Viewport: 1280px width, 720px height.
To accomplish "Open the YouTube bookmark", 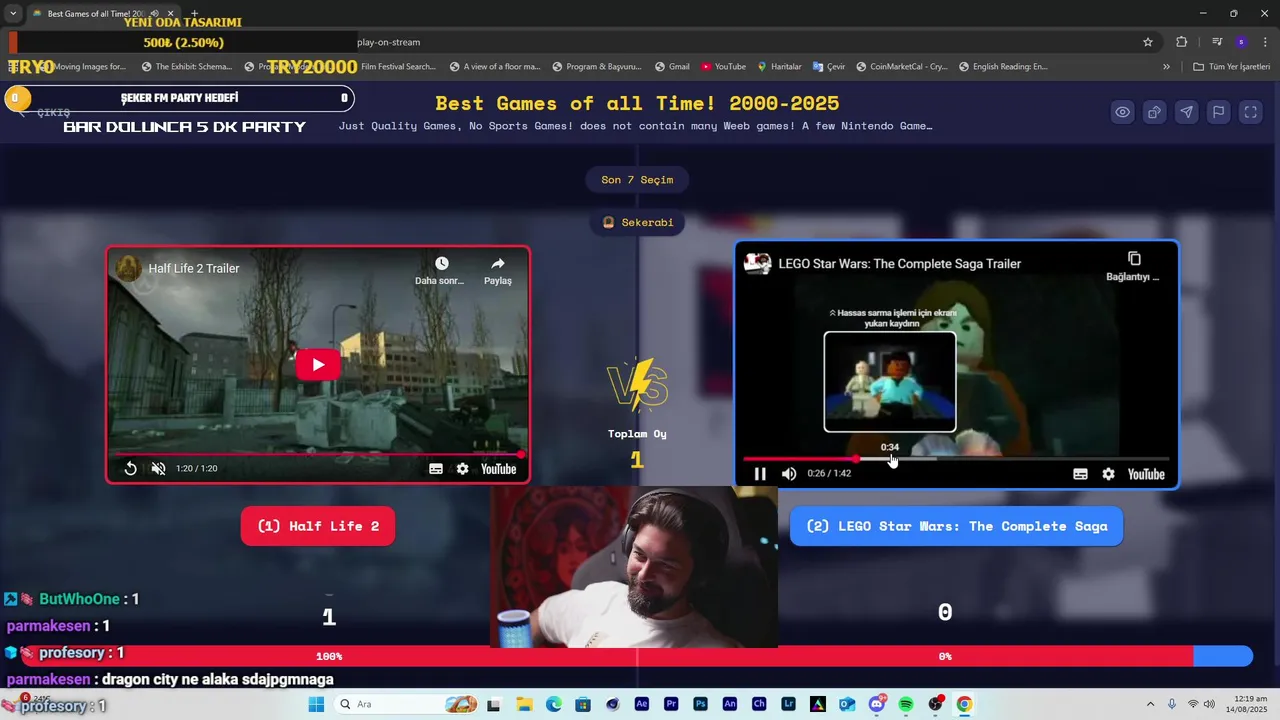I will click(723, 67).
